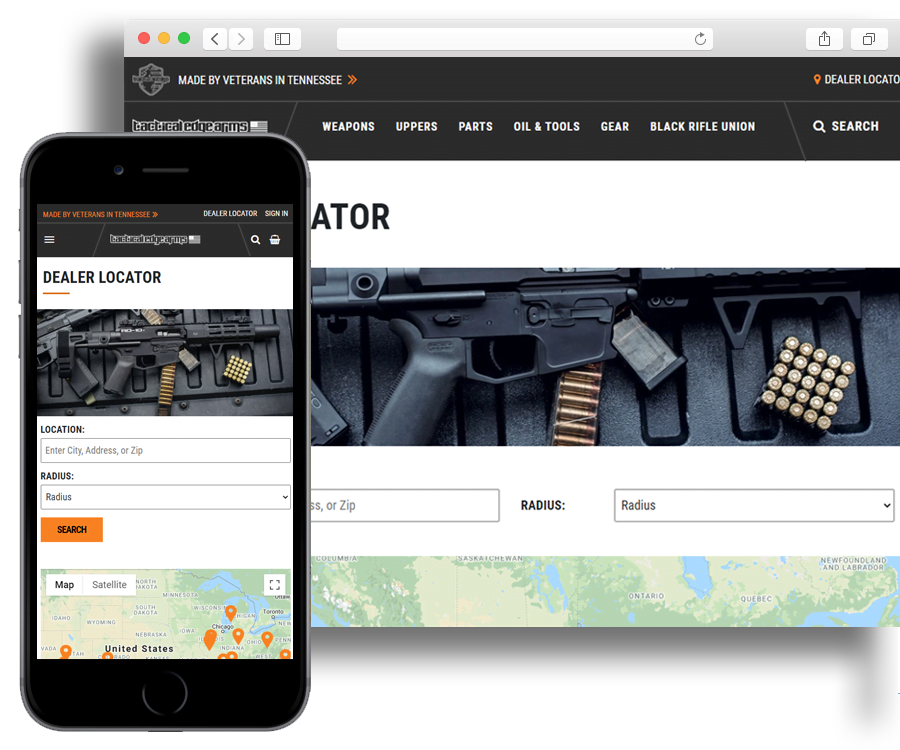Tap the dealer pin near Wisconsin
This screenshot has width=900, height=750.
pyautogui.click(x=231, y=613)
